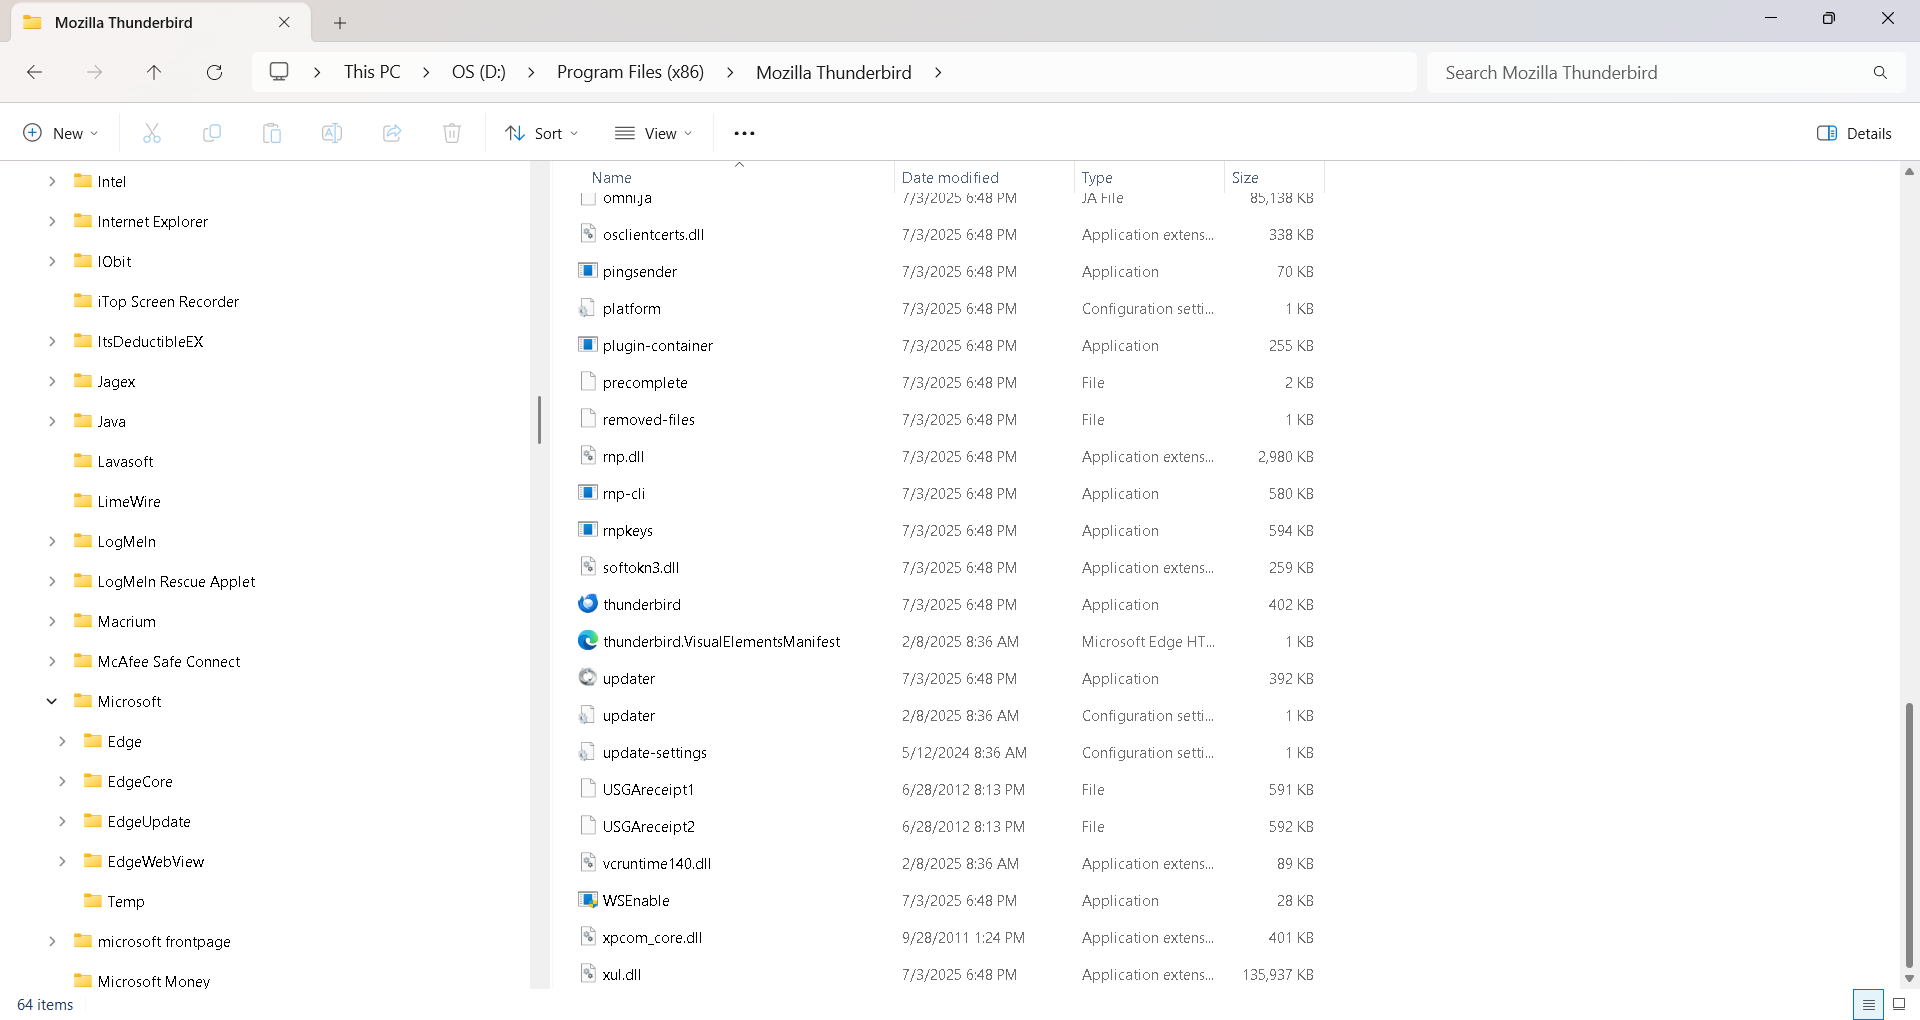Click the Rename icon in toolbar
This screenshot has height=1020, width=1920.
(332, 133)
